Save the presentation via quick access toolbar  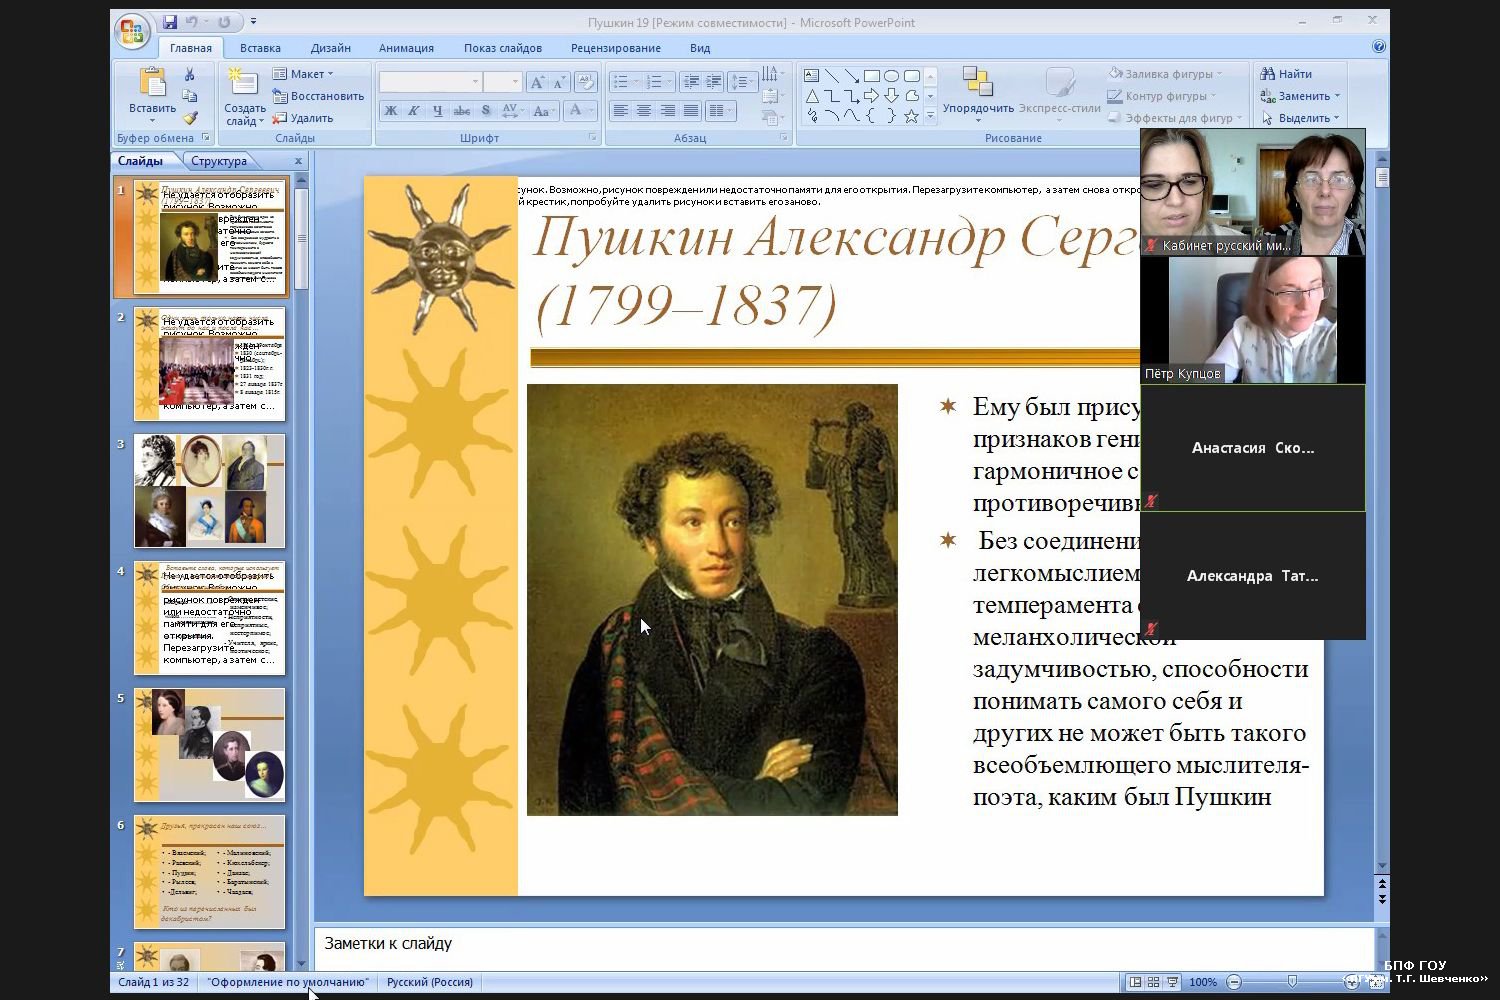point(169,22)
